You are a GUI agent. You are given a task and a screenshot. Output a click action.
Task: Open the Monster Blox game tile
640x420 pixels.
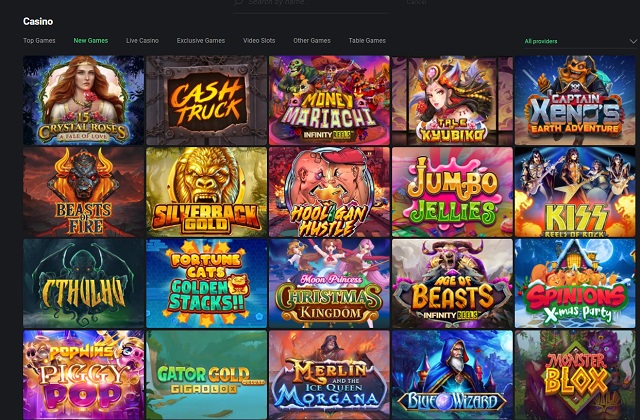coord(575,375)
